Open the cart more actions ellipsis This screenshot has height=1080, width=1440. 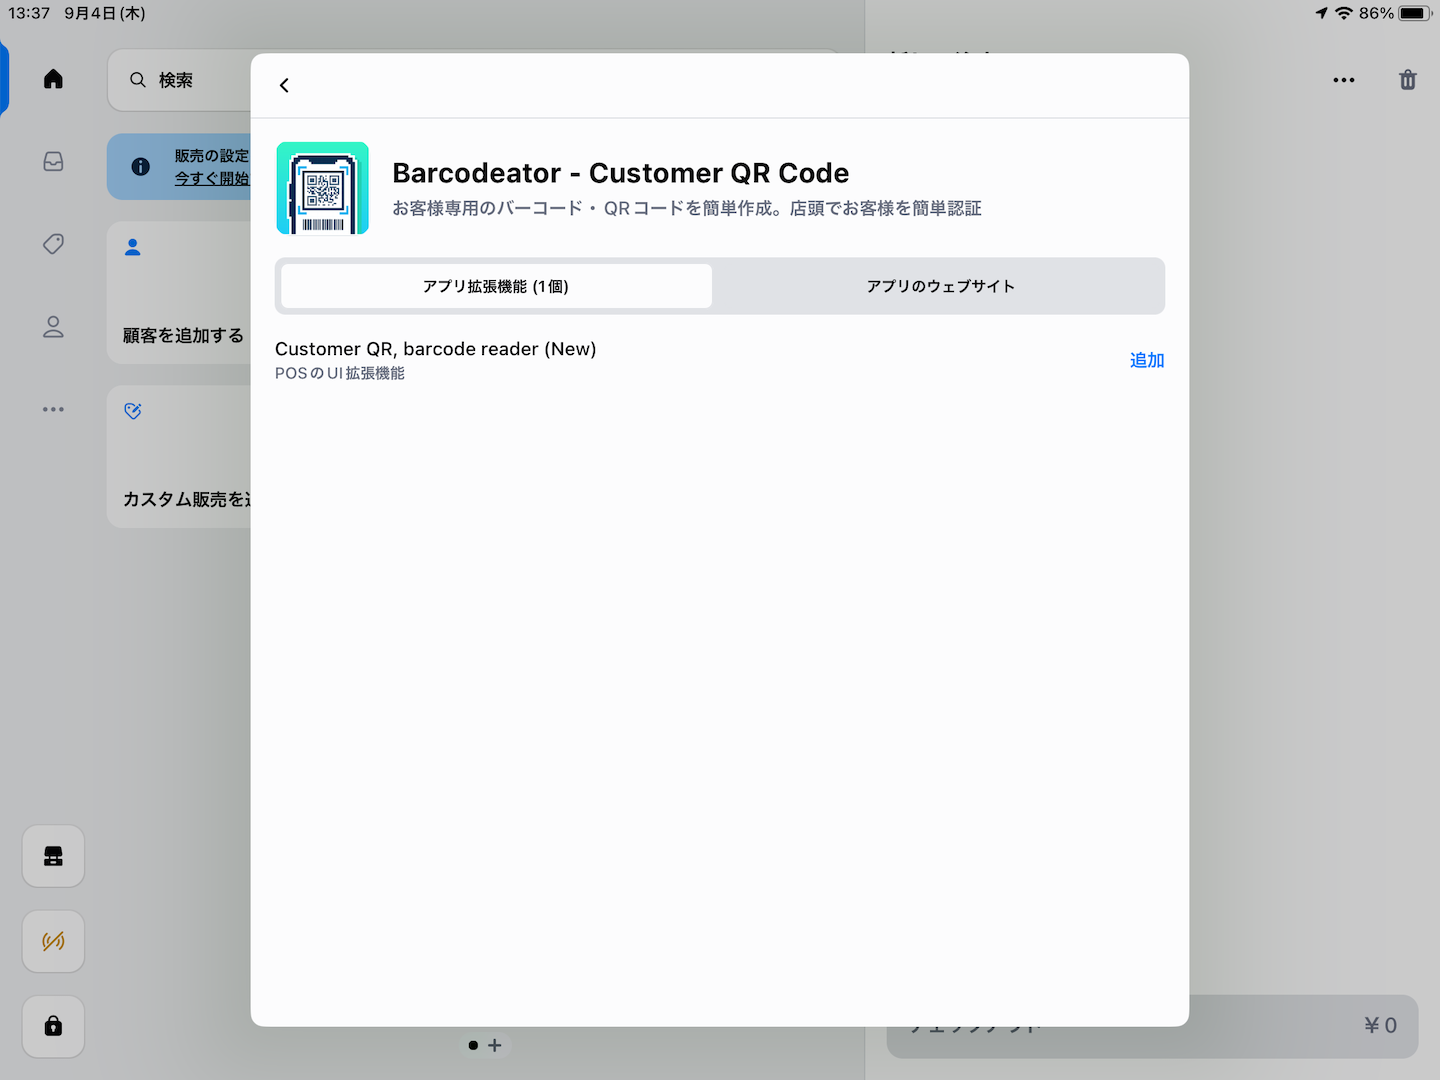pos(1343,80)
